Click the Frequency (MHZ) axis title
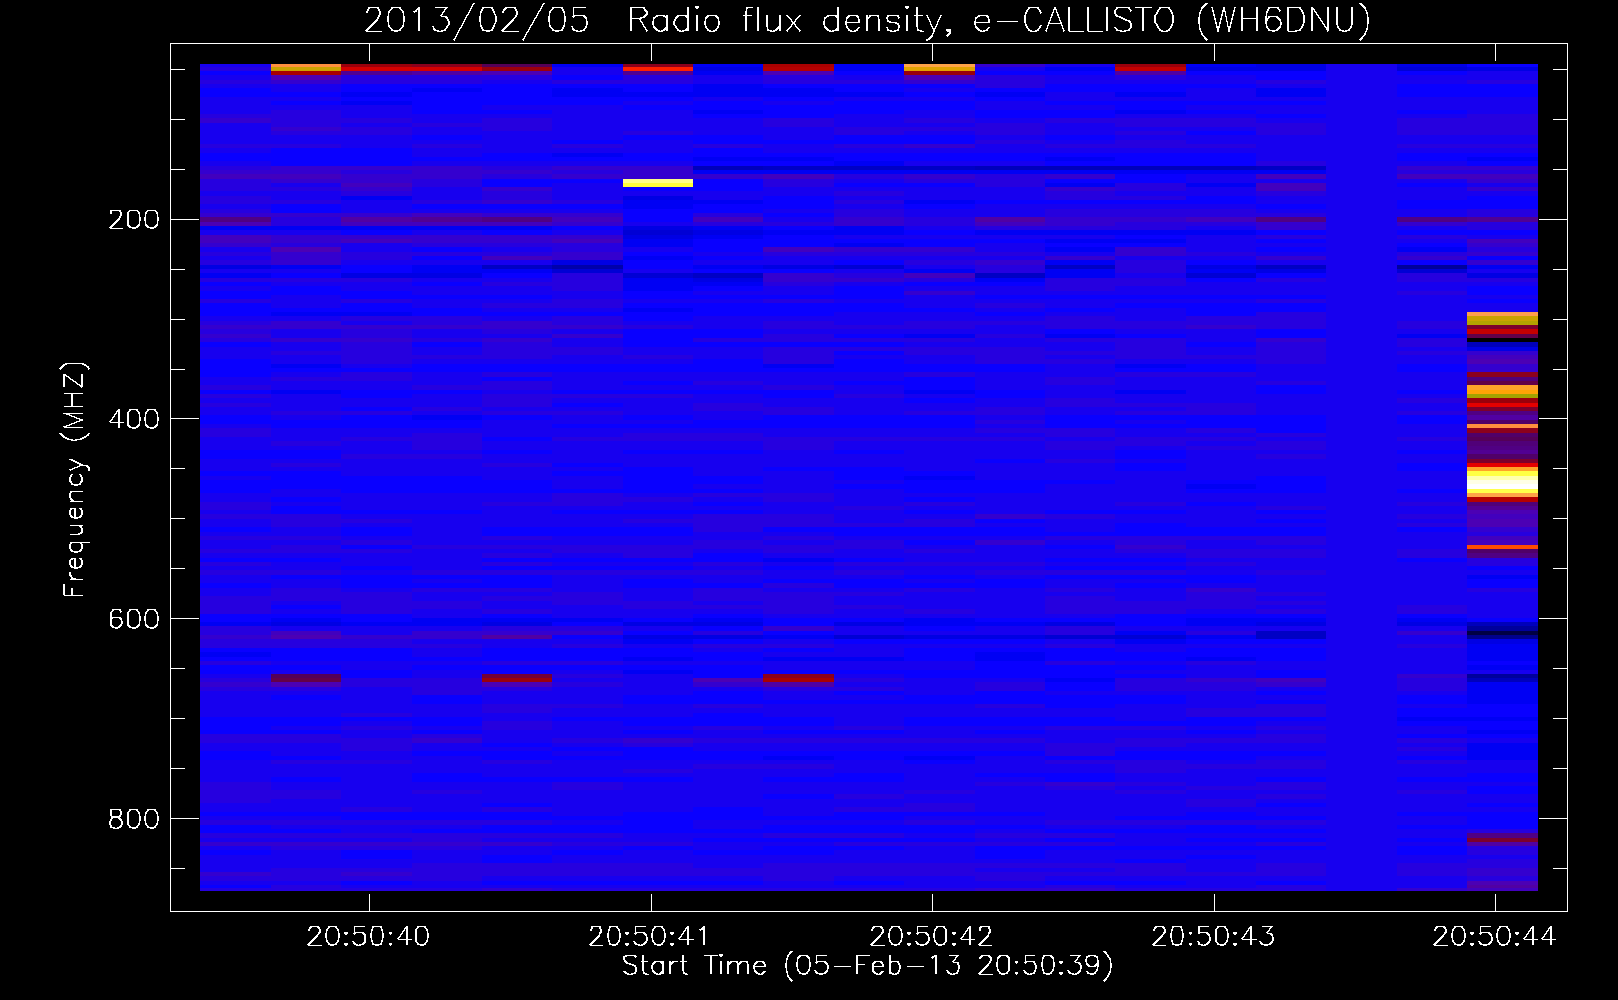 75,479
